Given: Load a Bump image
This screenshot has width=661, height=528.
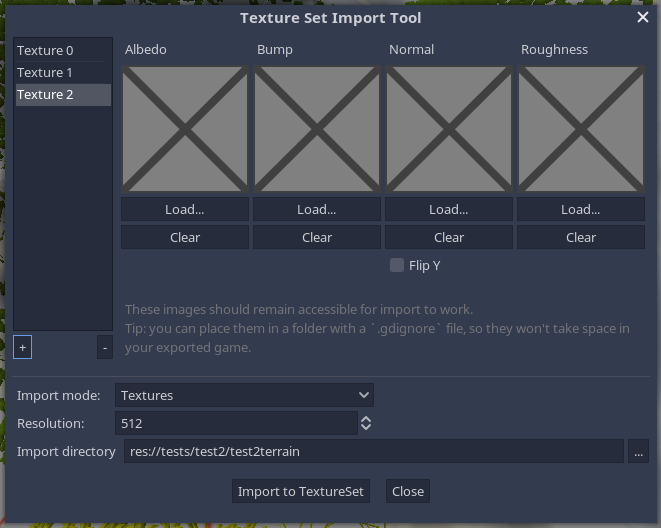Looking at the screenshot, I should point(317,209).
